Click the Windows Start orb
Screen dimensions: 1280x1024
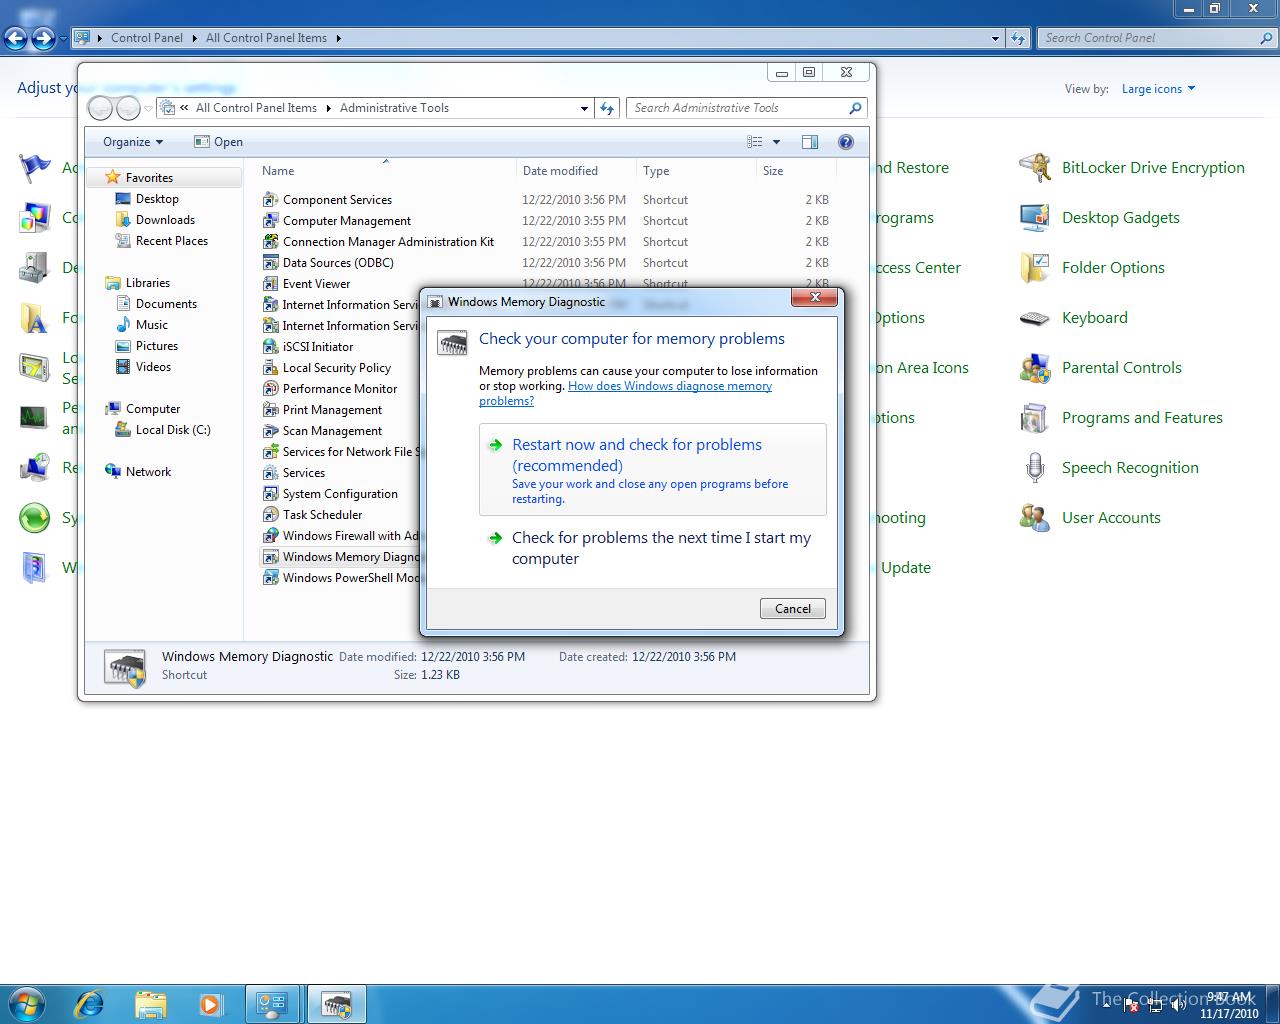tap(27, 1003)
